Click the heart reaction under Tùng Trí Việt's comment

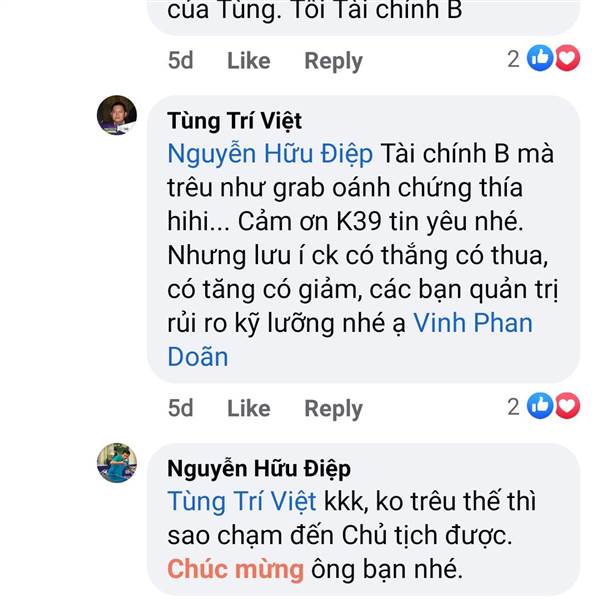click(x=567, y=406)
